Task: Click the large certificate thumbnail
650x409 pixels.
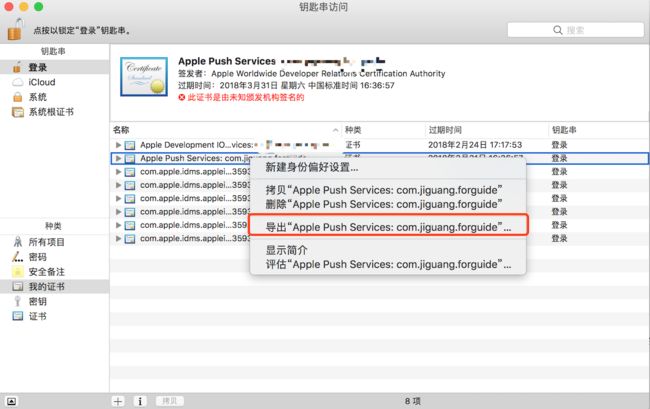Action: (144, 77)
